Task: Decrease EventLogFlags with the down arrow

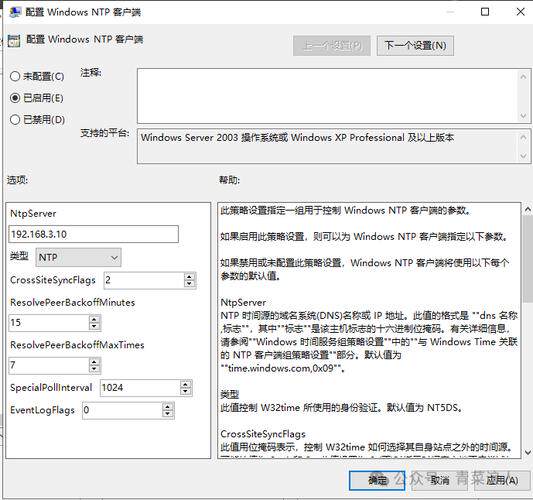Action: pos(168,414)
